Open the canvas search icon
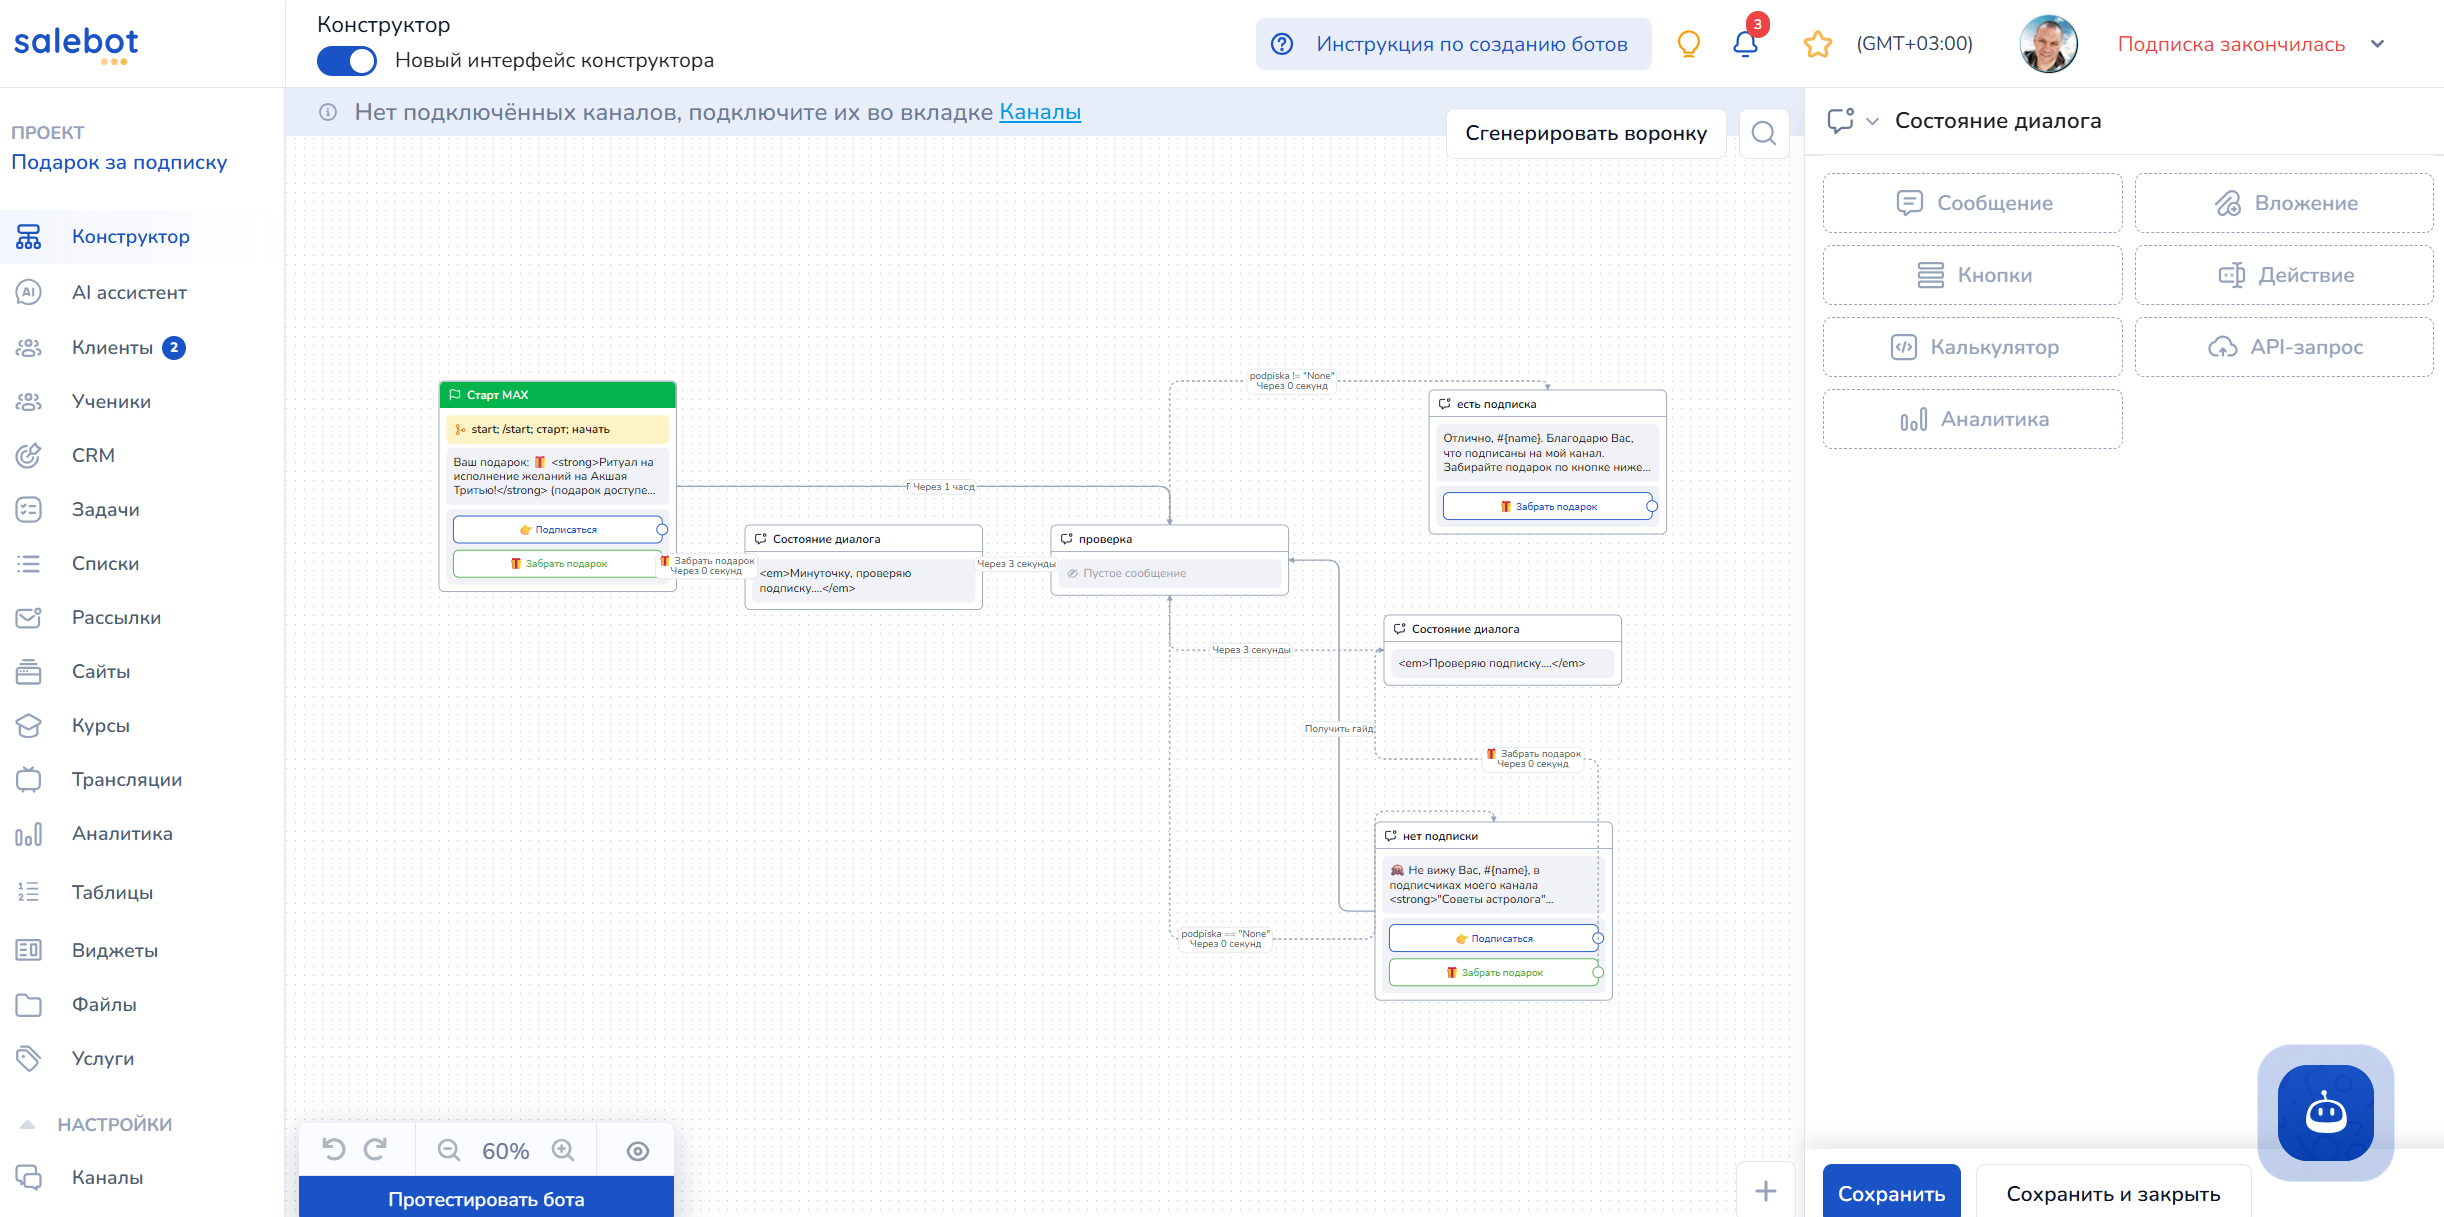 1764,133
